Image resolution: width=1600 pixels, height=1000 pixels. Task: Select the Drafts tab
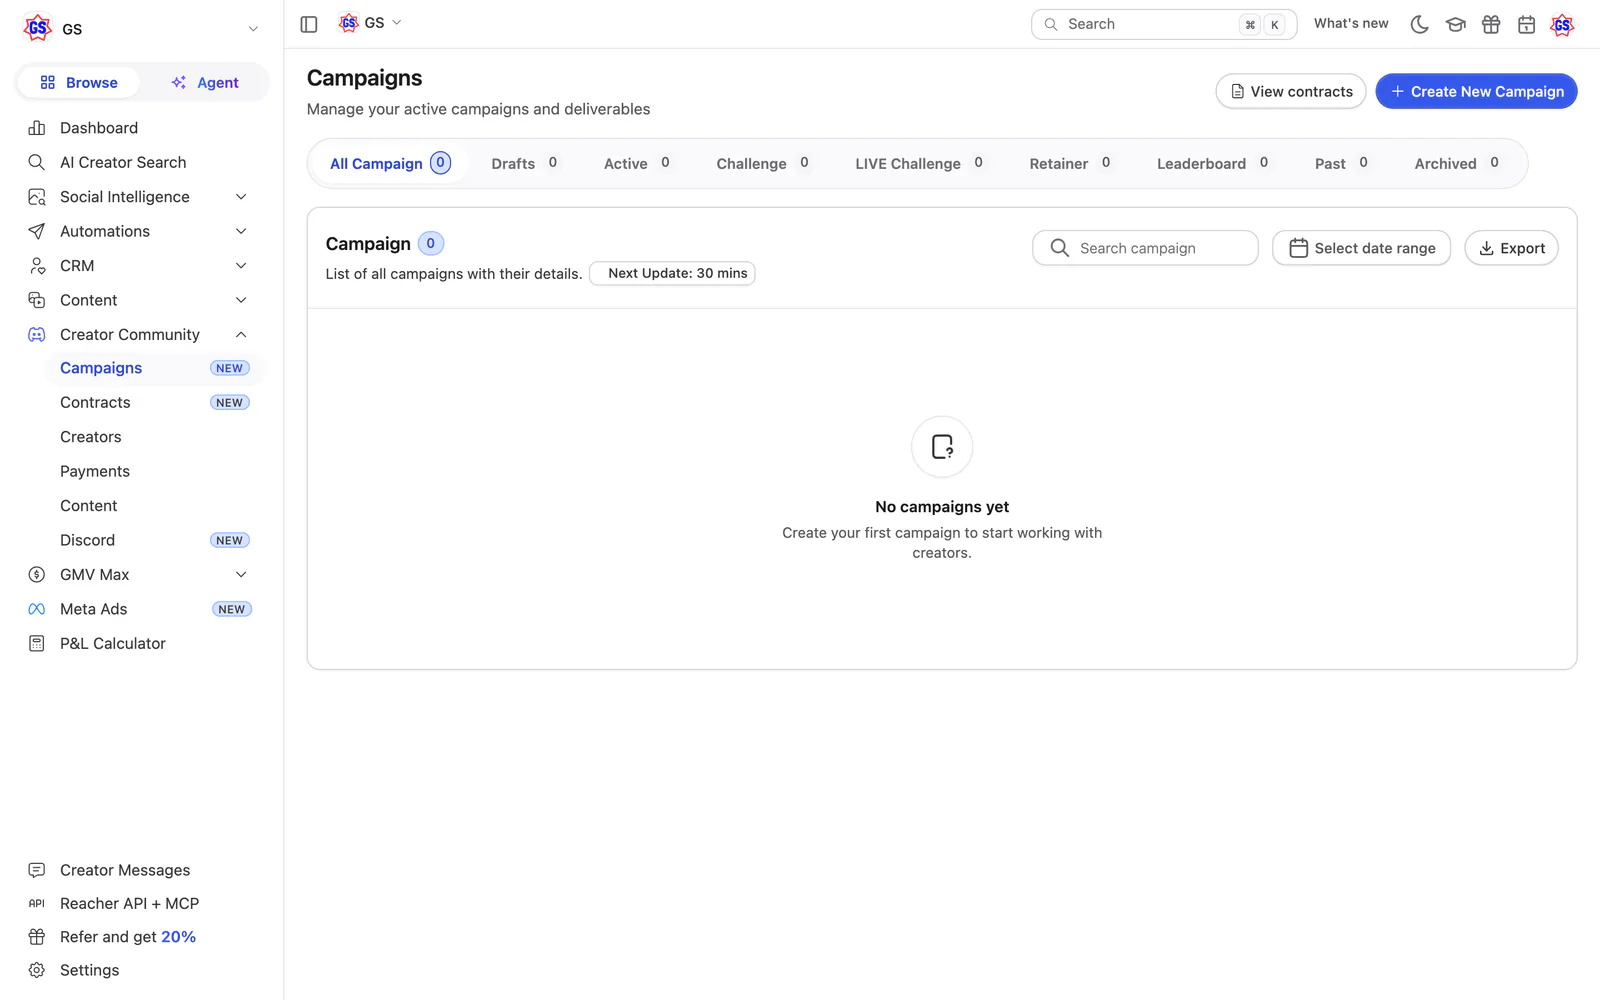pos(525,163)
